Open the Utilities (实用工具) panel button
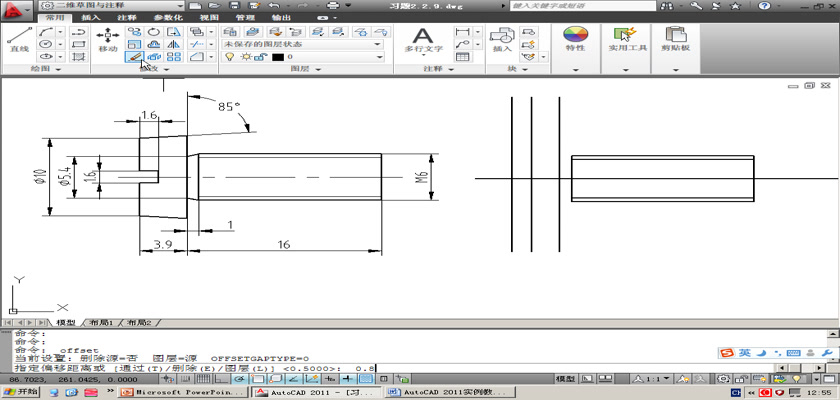Viewport: 840px width, 400px height. pos(626,40)
